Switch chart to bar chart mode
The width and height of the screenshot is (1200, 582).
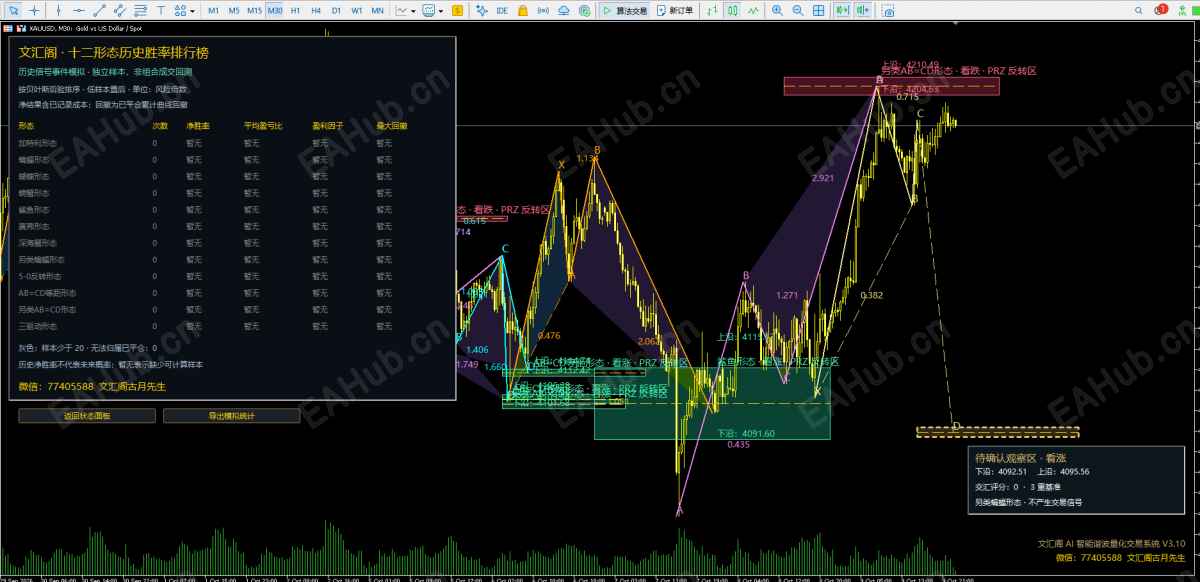(x=714, y=10)
